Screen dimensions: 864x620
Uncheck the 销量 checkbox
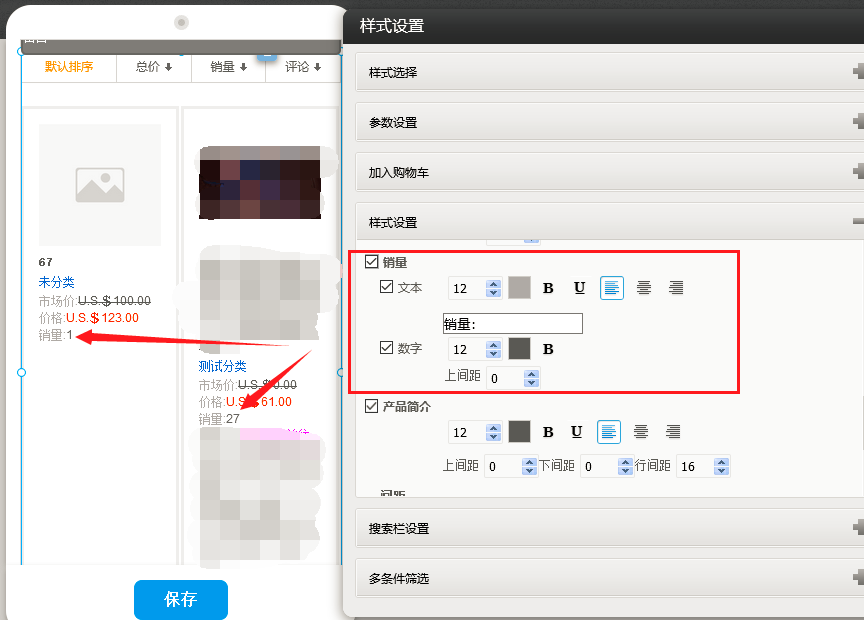point(372,262)
